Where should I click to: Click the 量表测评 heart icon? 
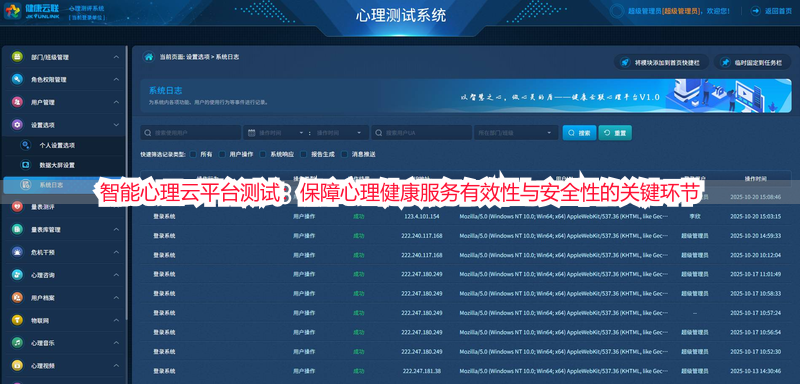click(x=17, y=207)
